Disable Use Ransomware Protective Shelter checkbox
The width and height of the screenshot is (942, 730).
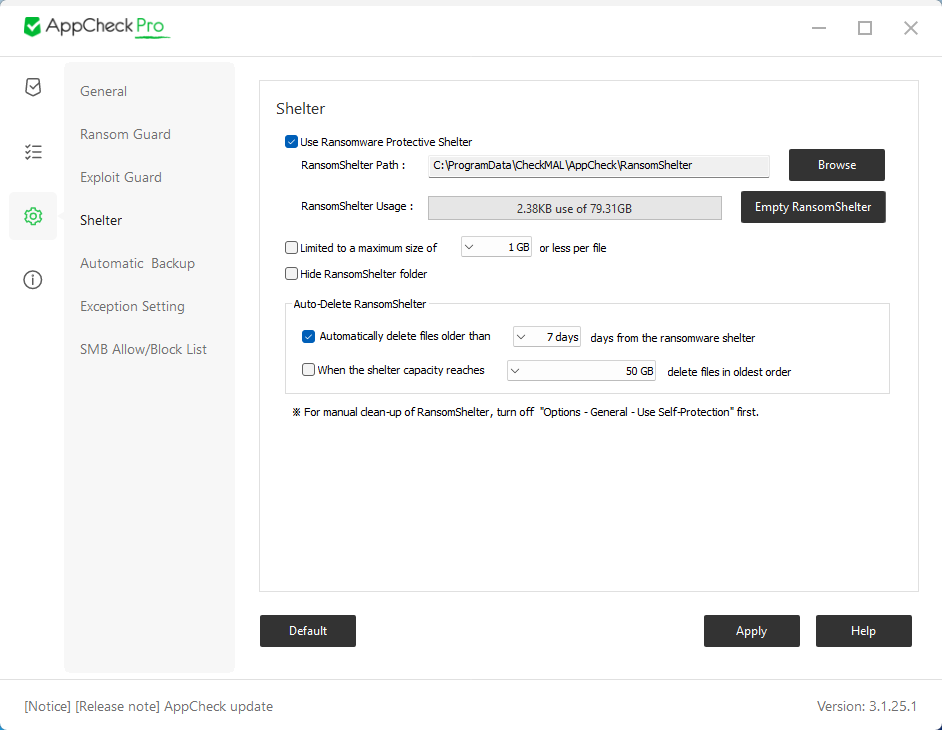[291, 142]
